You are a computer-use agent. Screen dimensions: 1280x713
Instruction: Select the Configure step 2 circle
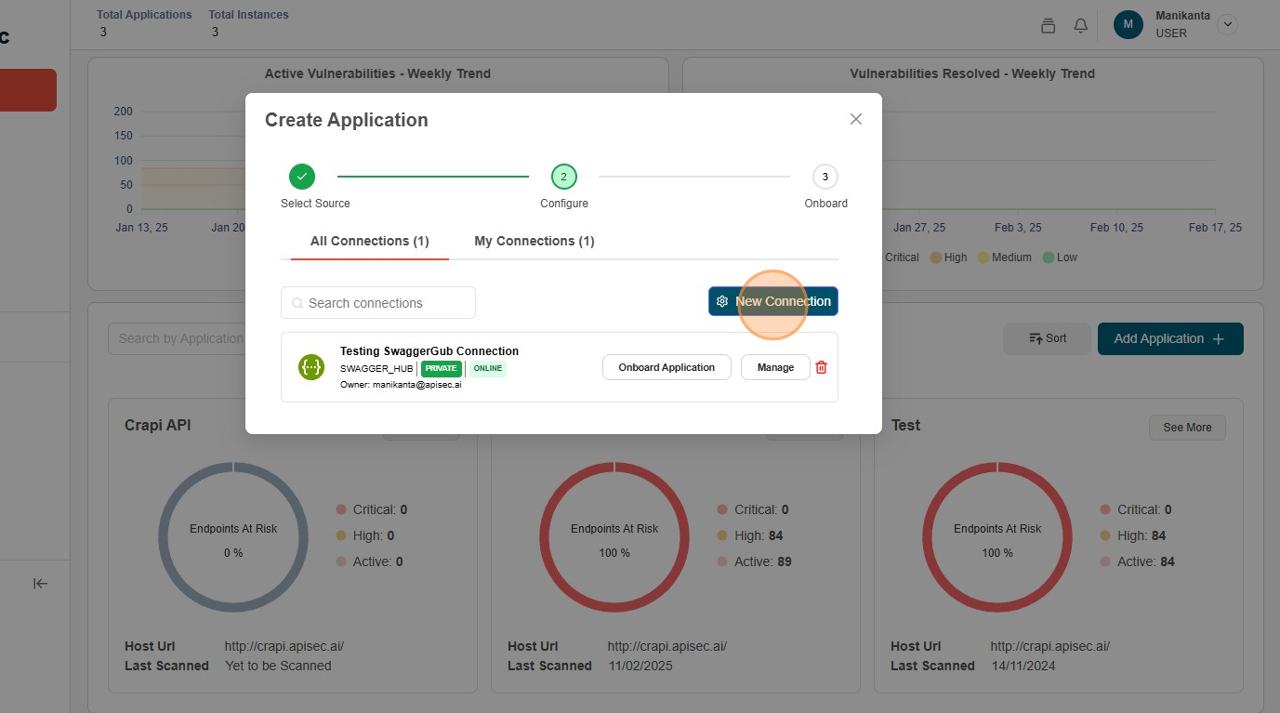[563, 177]
